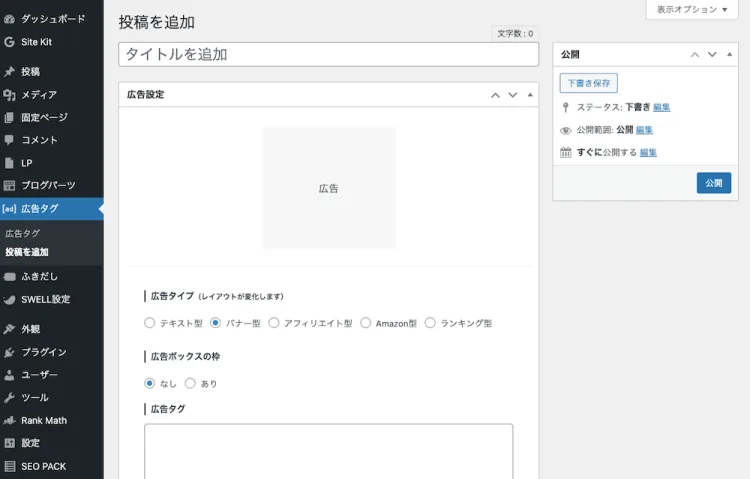The height and width of the screenshot is (479, 750).
Task: Click the paintbrush icon beside 外観
Action: (9, 329)
